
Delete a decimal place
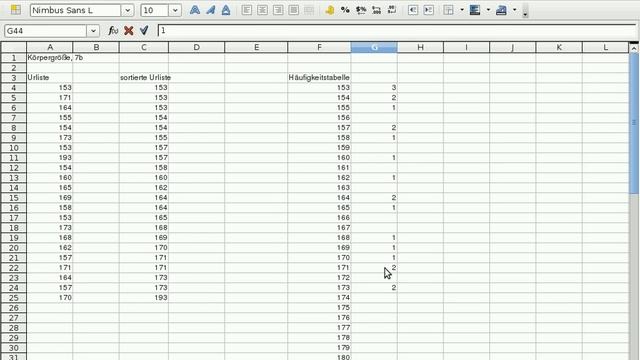(x=392, y=10)
